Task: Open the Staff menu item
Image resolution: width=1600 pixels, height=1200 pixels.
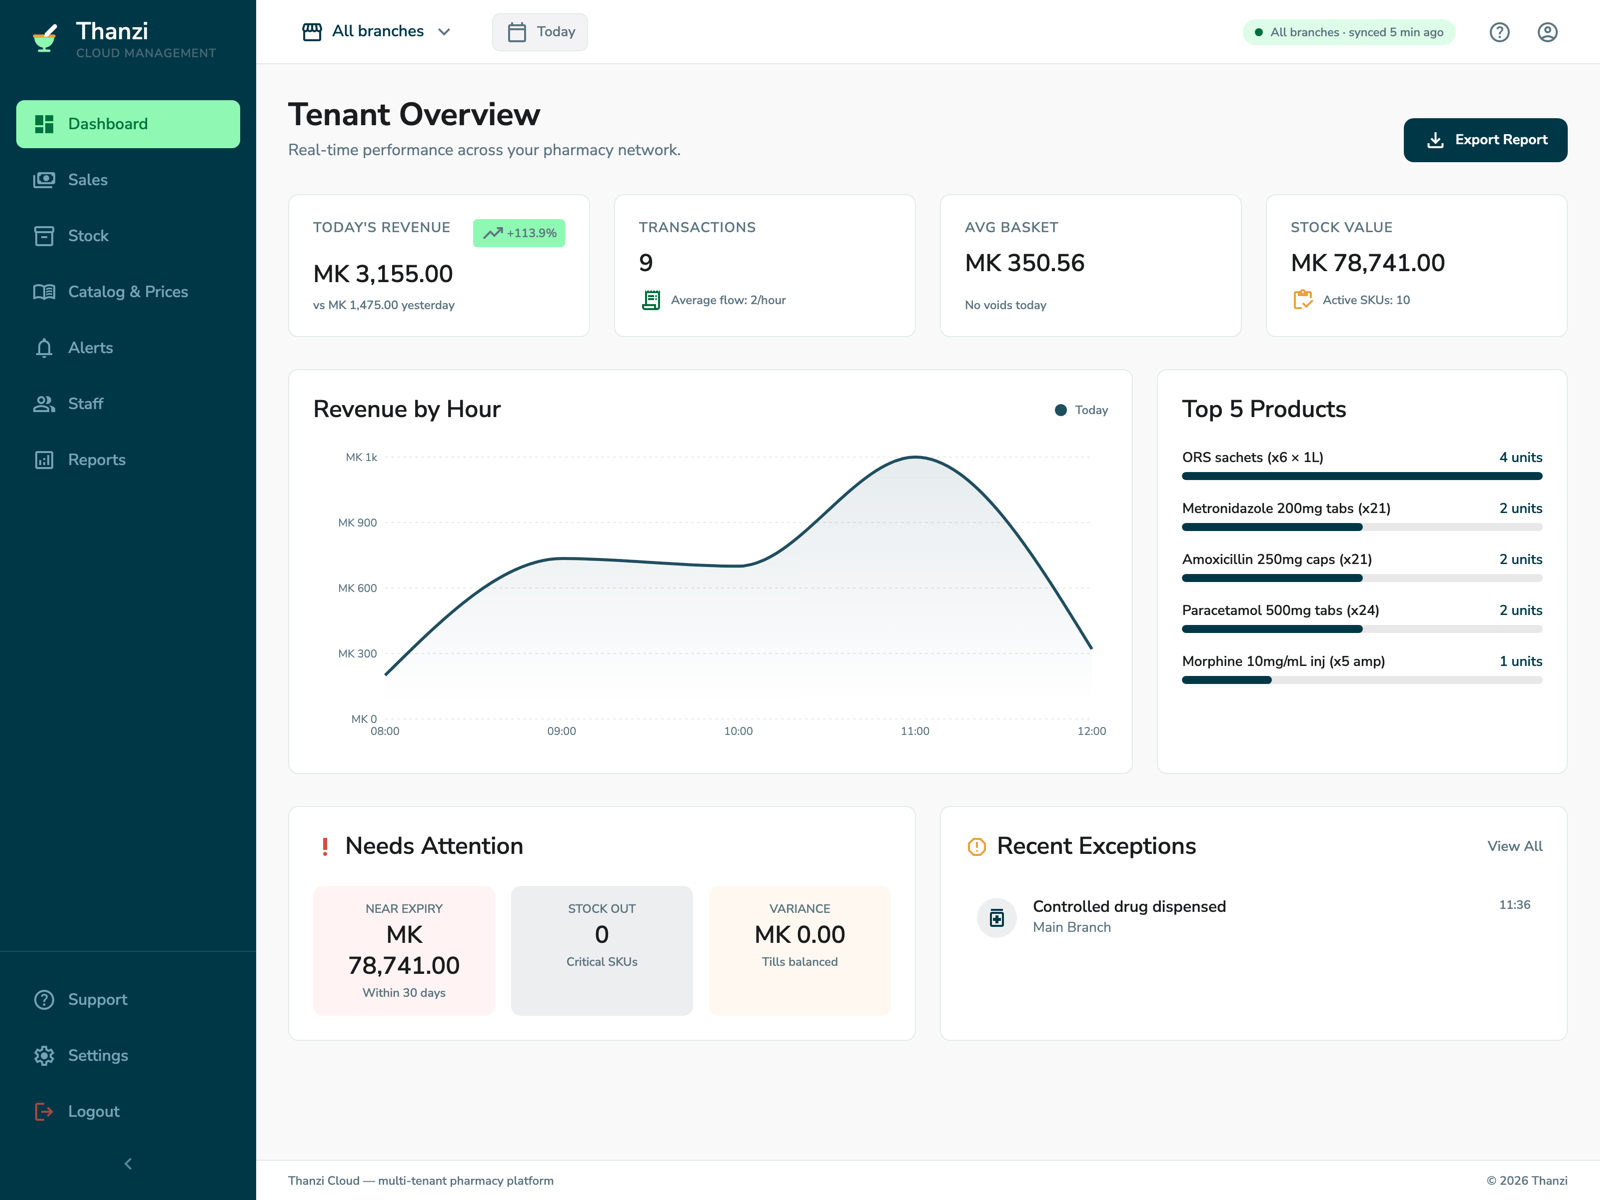Action: click(128, 404)
